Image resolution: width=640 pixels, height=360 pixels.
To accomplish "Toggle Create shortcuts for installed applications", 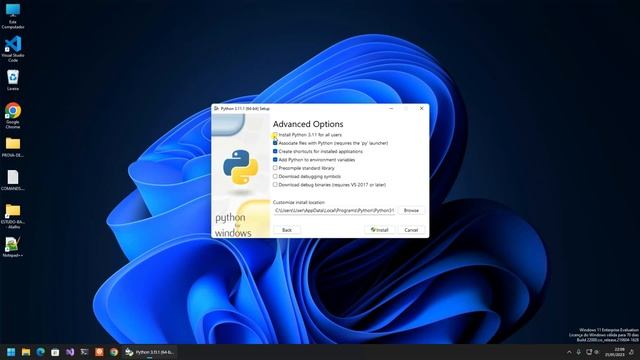I will click(x=275, y=151).
